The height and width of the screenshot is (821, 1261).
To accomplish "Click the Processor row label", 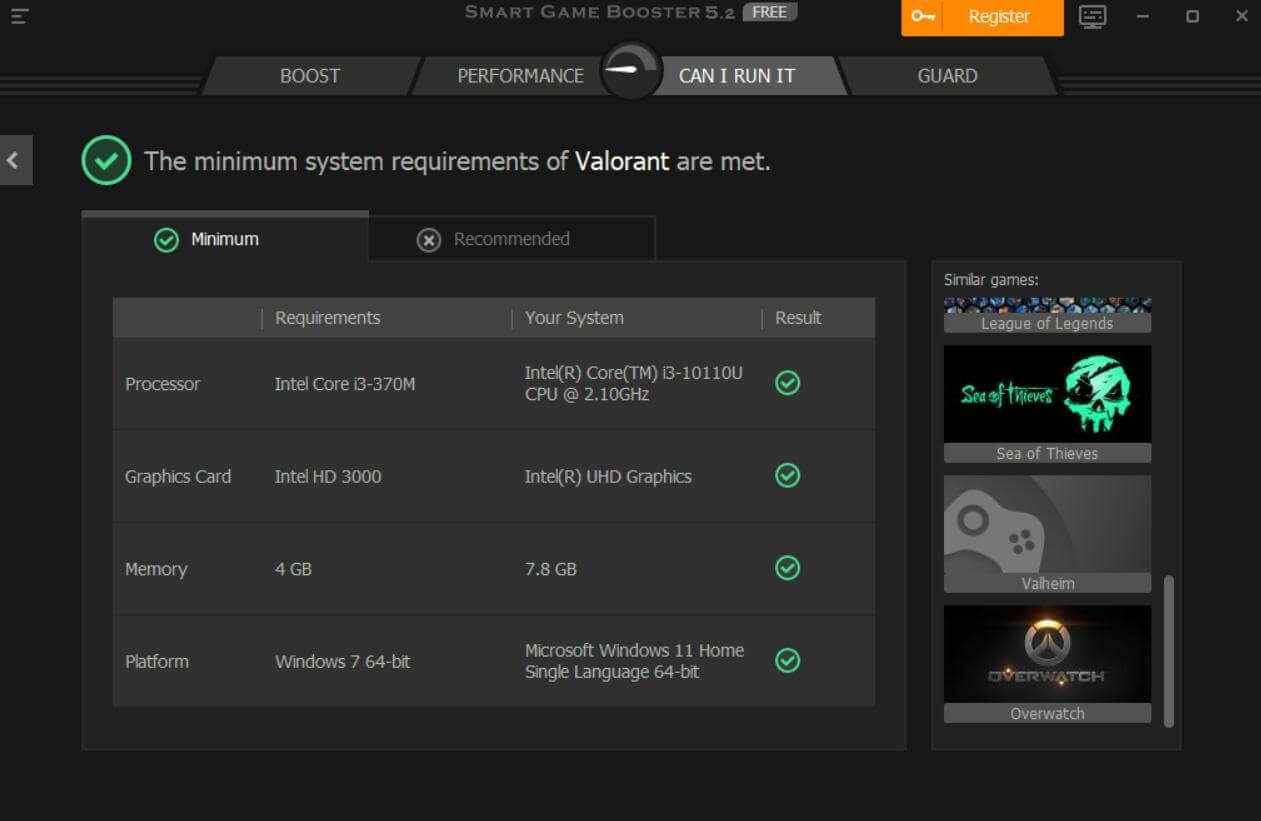I will 162,384.
